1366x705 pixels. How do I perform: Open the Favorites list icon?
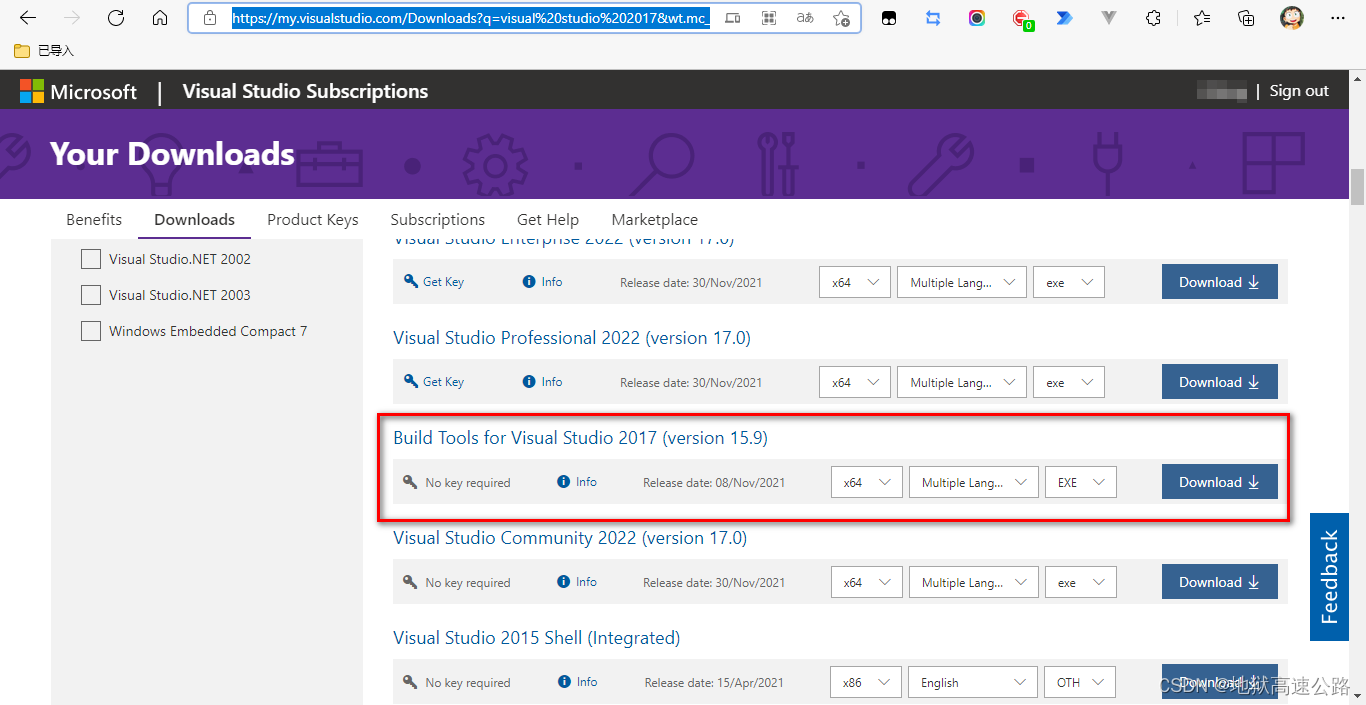click(x=1202, y=18)
